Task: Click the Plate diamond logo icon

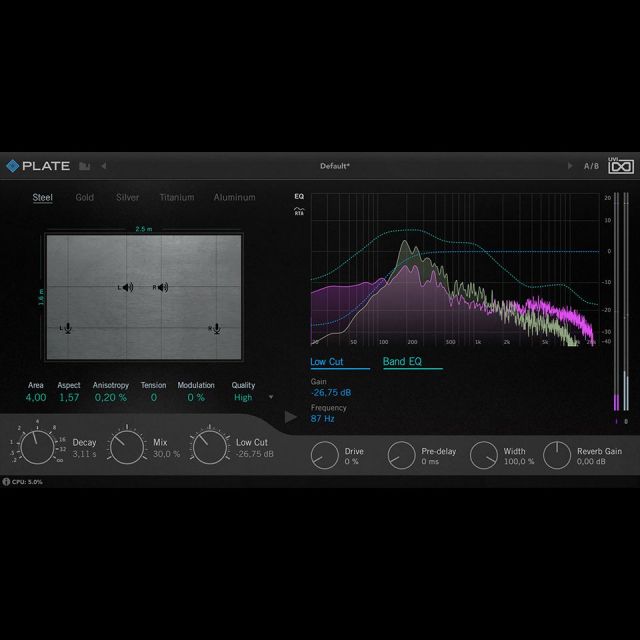Action: tap(13, 166)
